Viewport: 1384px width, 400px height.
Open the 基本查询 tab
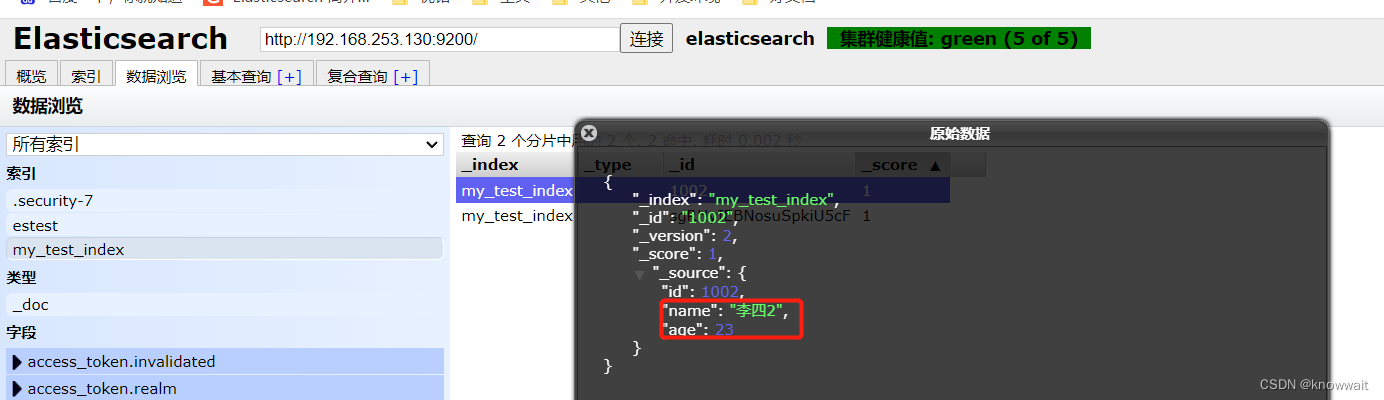click(x=241, y=76)
